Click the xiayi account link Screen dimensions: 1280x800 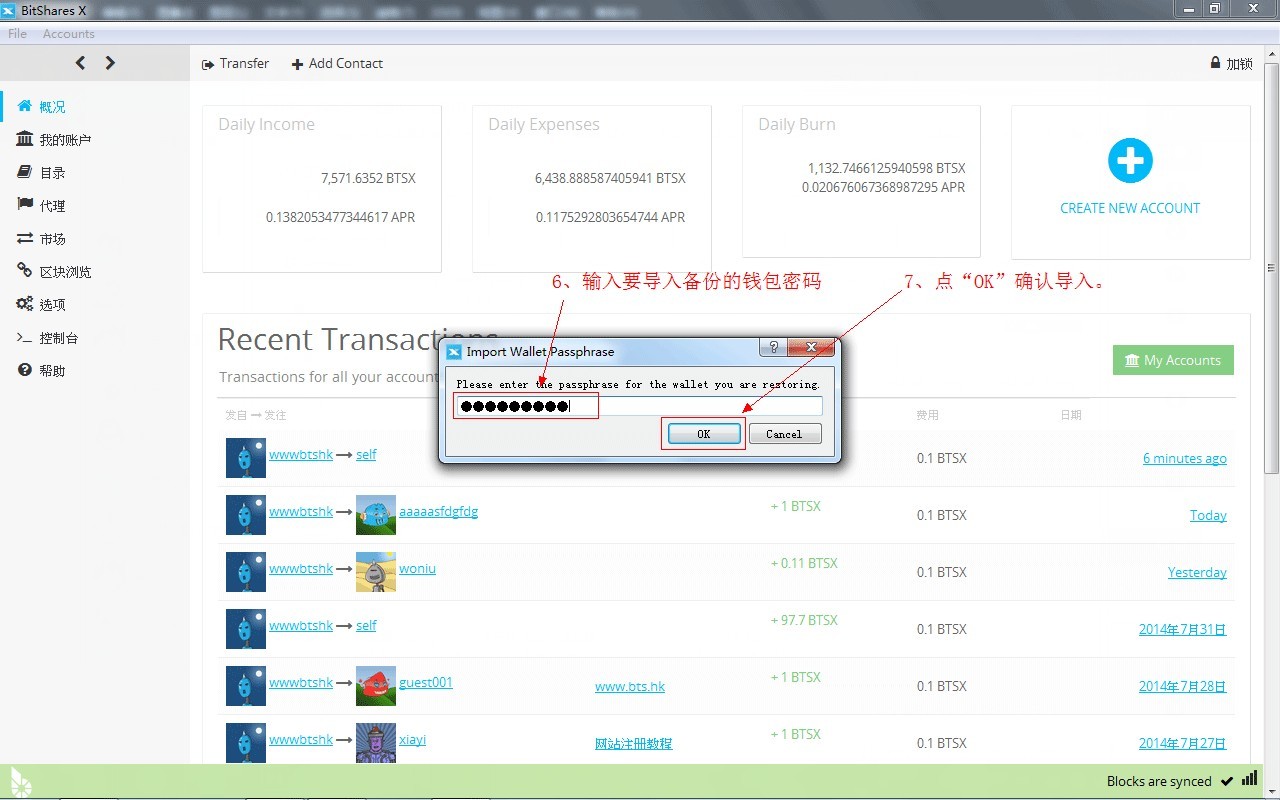coord(412,739)
